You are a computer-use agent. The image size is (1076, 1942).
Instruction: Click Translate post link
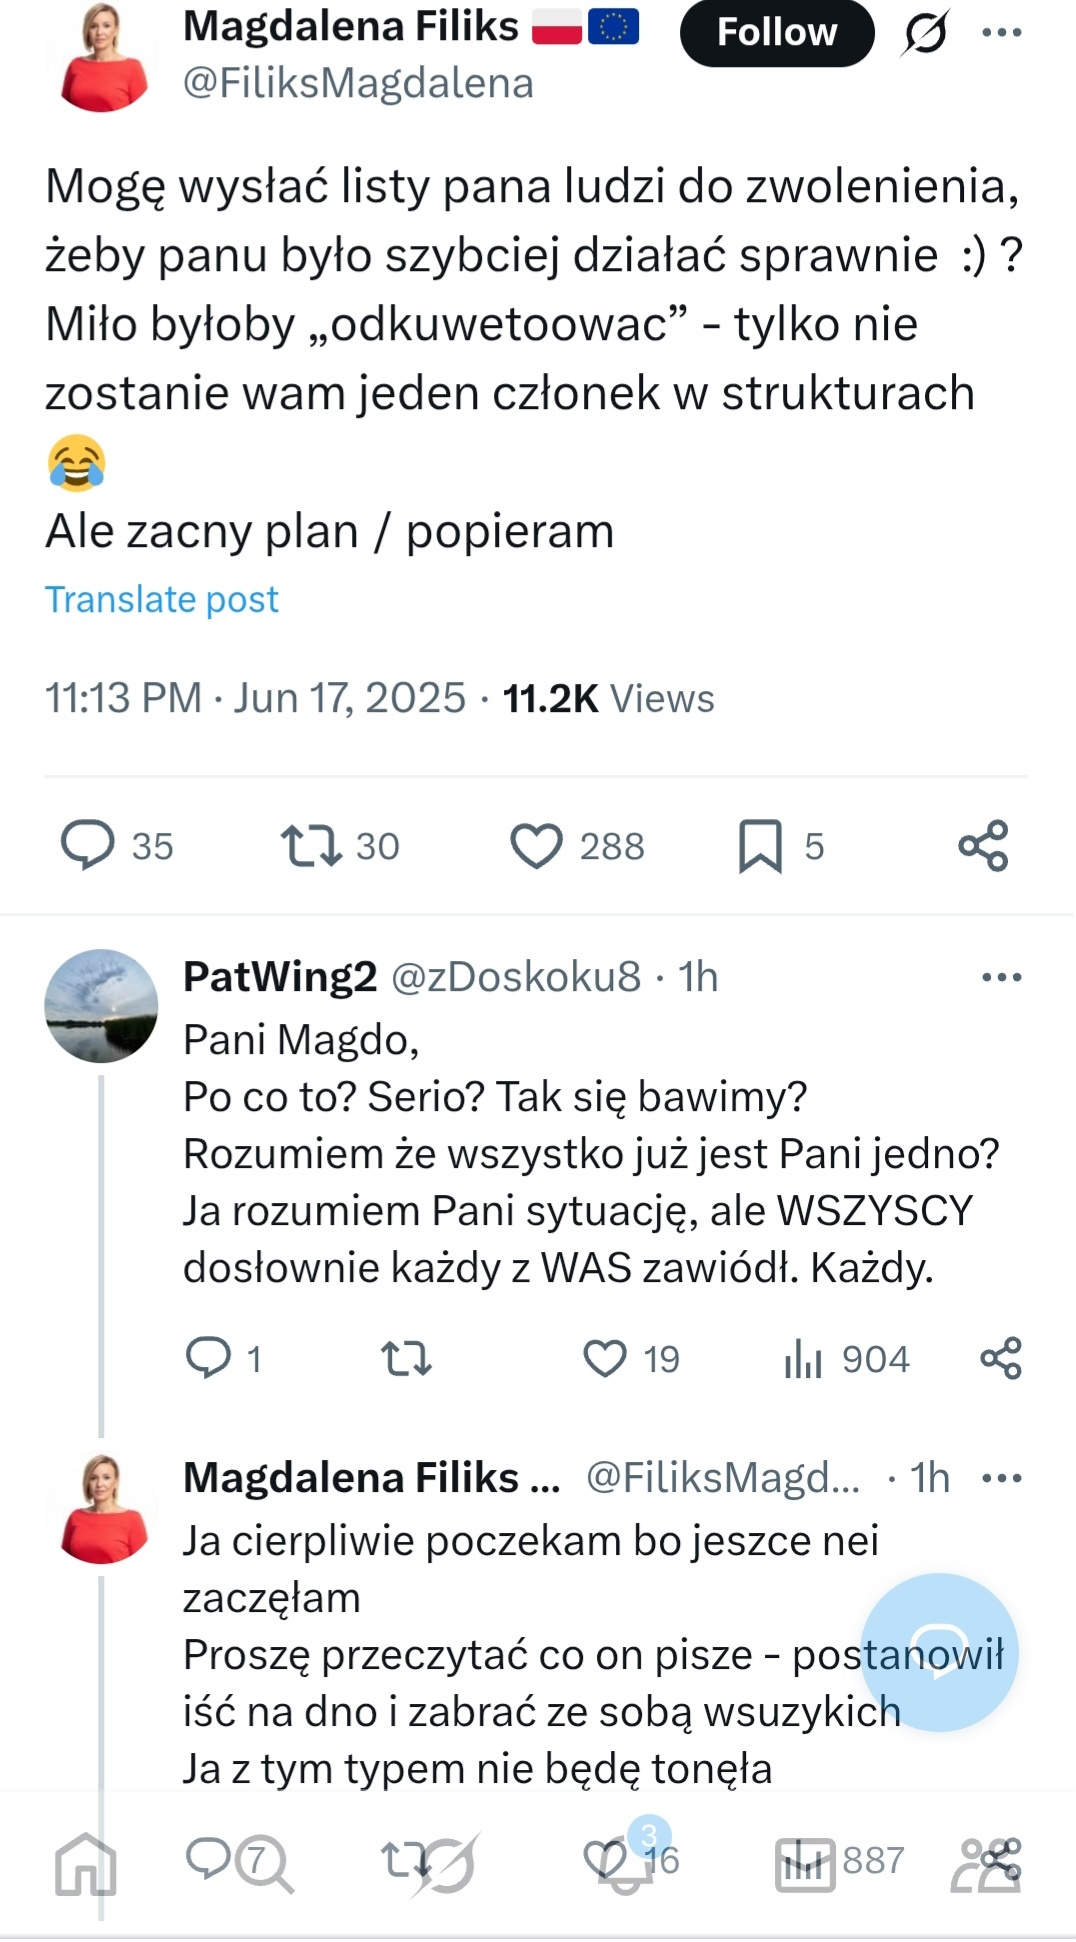(161, 599)
